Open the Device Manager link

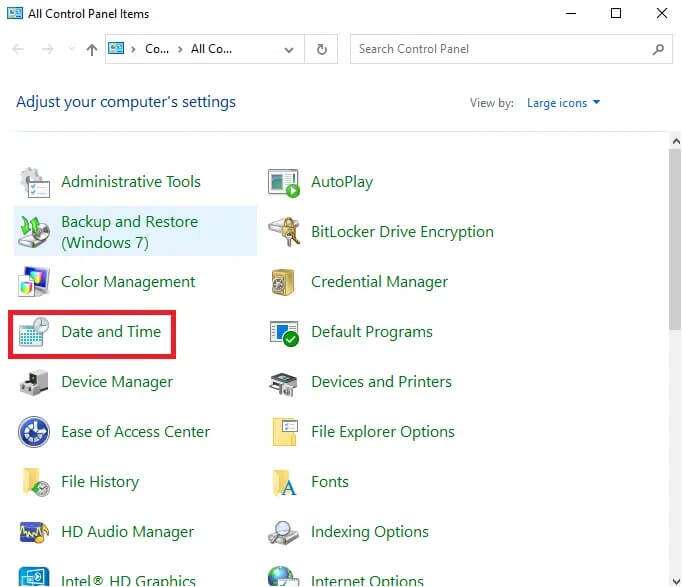click(x=117, y=382)
